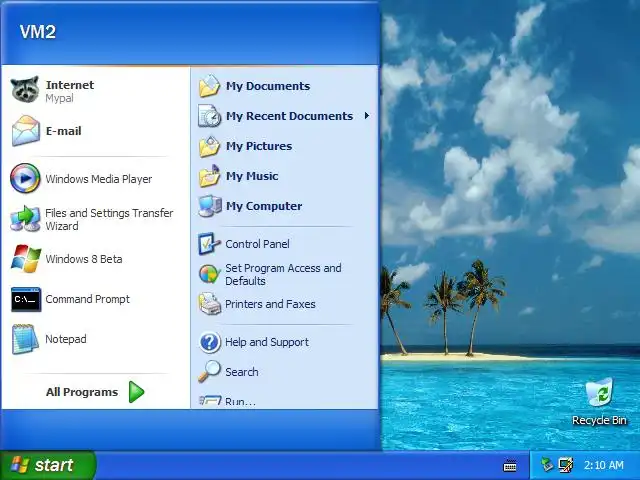The width and height of the screenshot is (640, 480).
Task: Click Search label text
Action: tap(242, 372)
